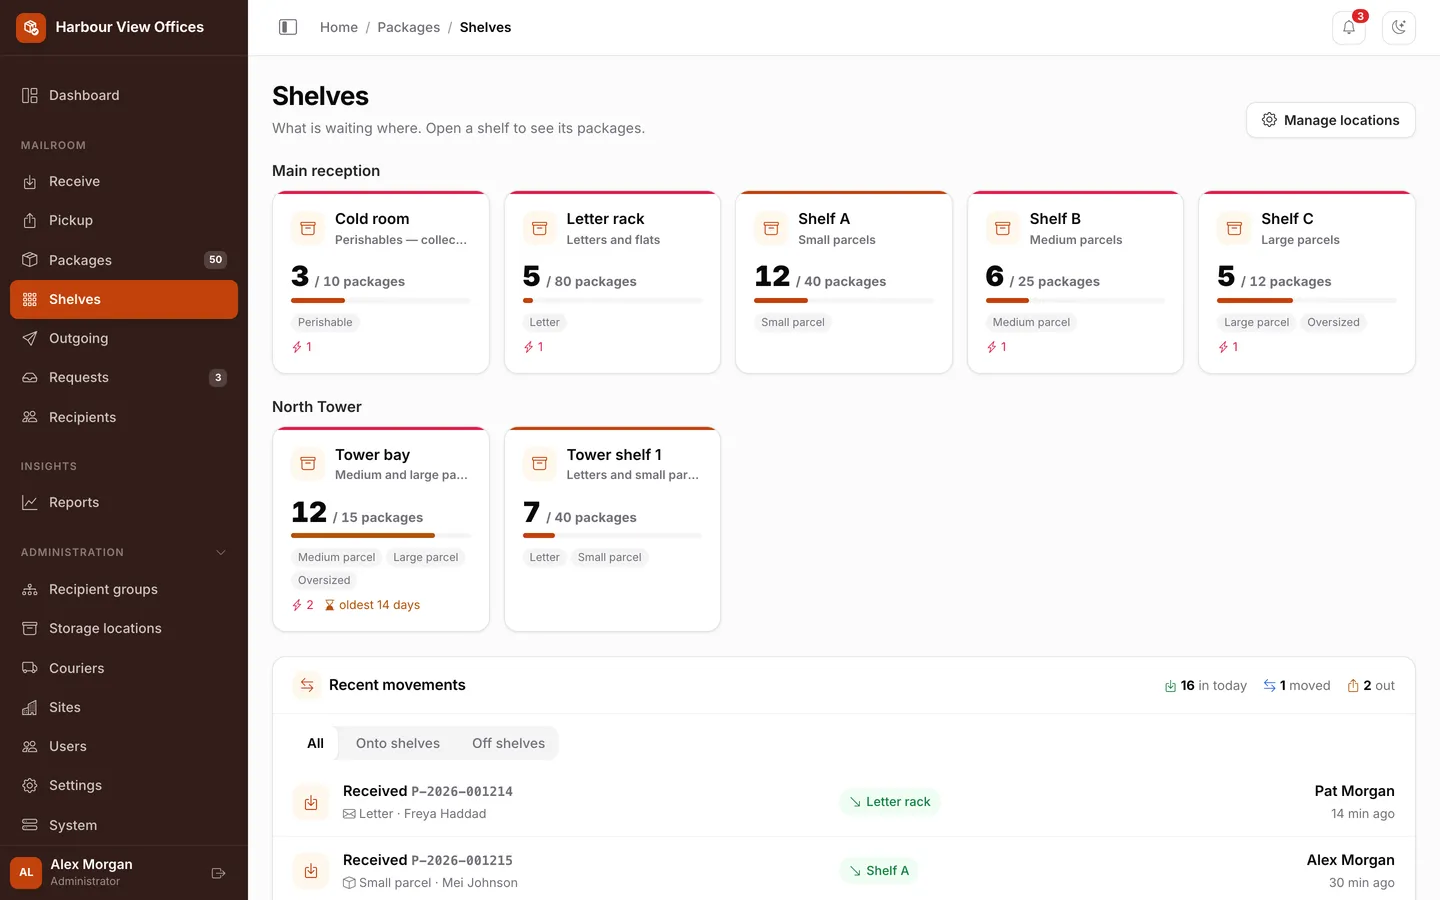1440x900 pixels.
Task: Open Recipients in the sidebar
Action: point(124,417)
